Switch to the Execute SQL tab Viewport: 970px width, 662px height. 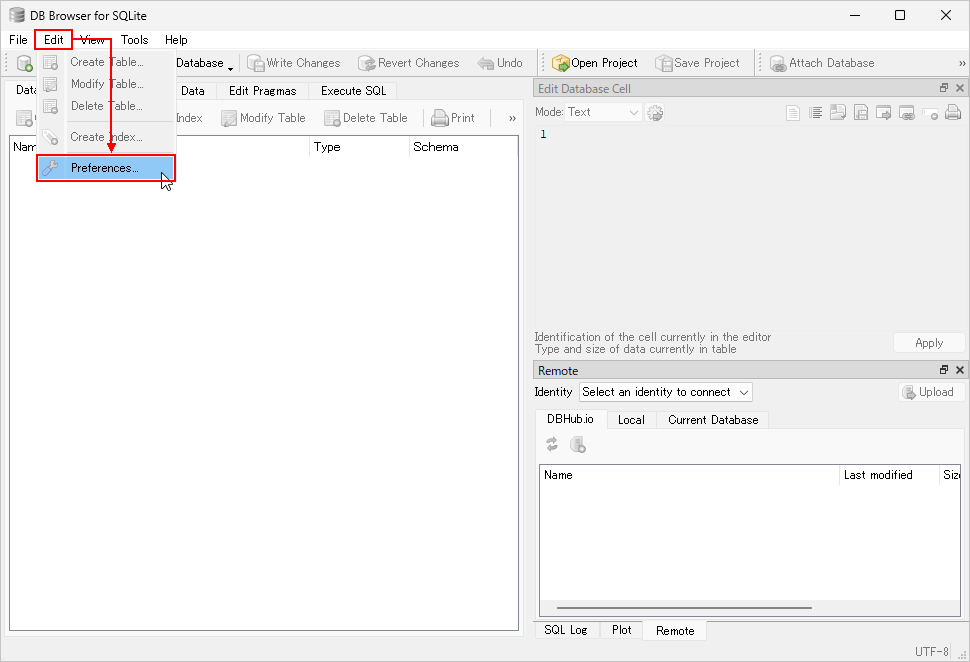click(x=353, y=91)
